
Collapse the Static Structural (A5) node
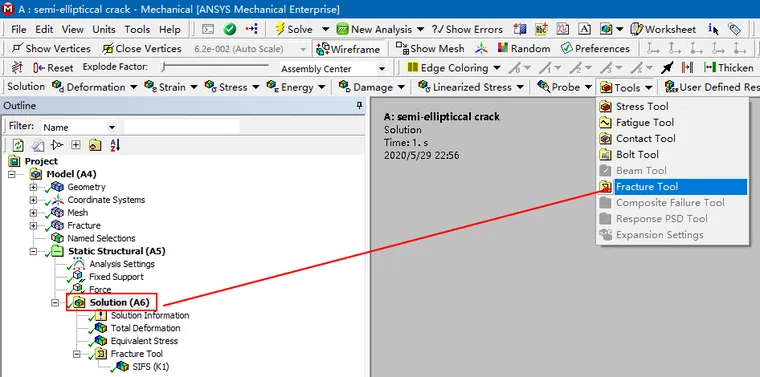click(x=33, y=251)
